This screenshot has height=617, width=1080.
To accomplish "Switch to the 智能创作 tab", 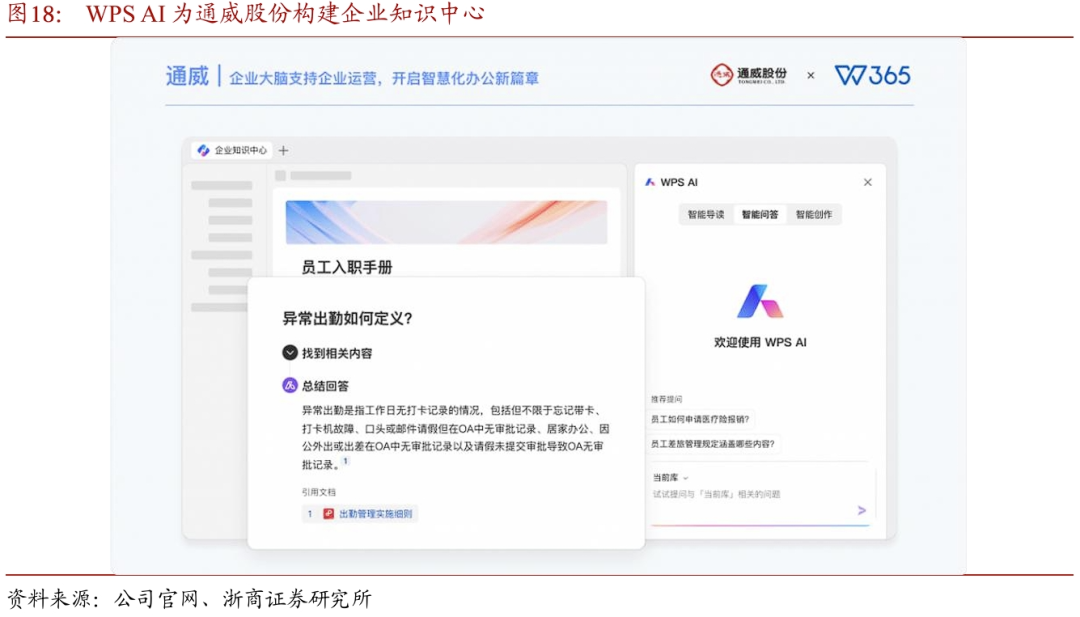I will tap(813, 214).
